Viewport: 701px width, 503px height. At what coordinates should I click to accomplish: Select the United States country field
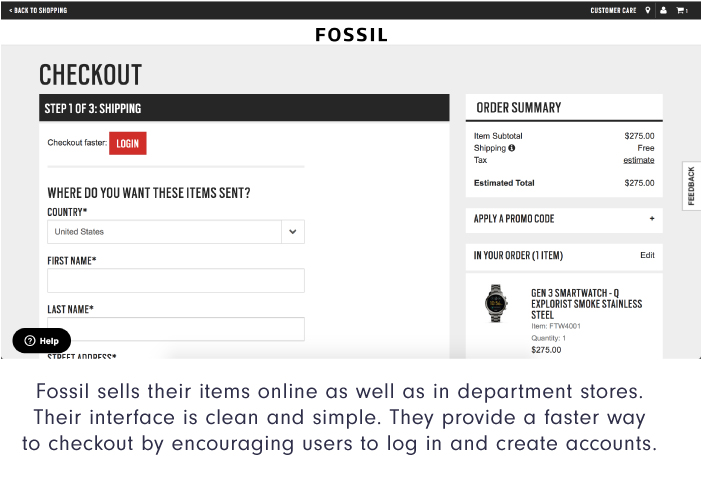click(x=176, y=232)
